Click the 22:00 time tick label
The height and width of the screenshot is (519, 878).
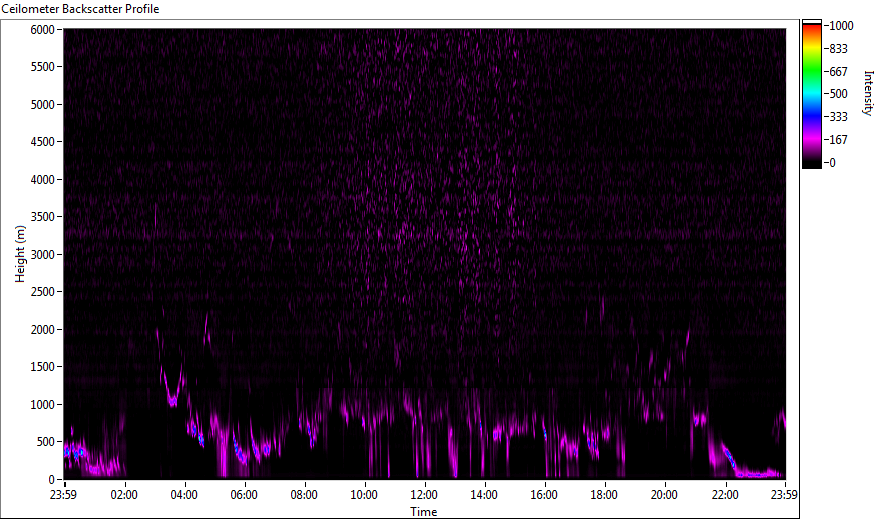click(725, 495)
